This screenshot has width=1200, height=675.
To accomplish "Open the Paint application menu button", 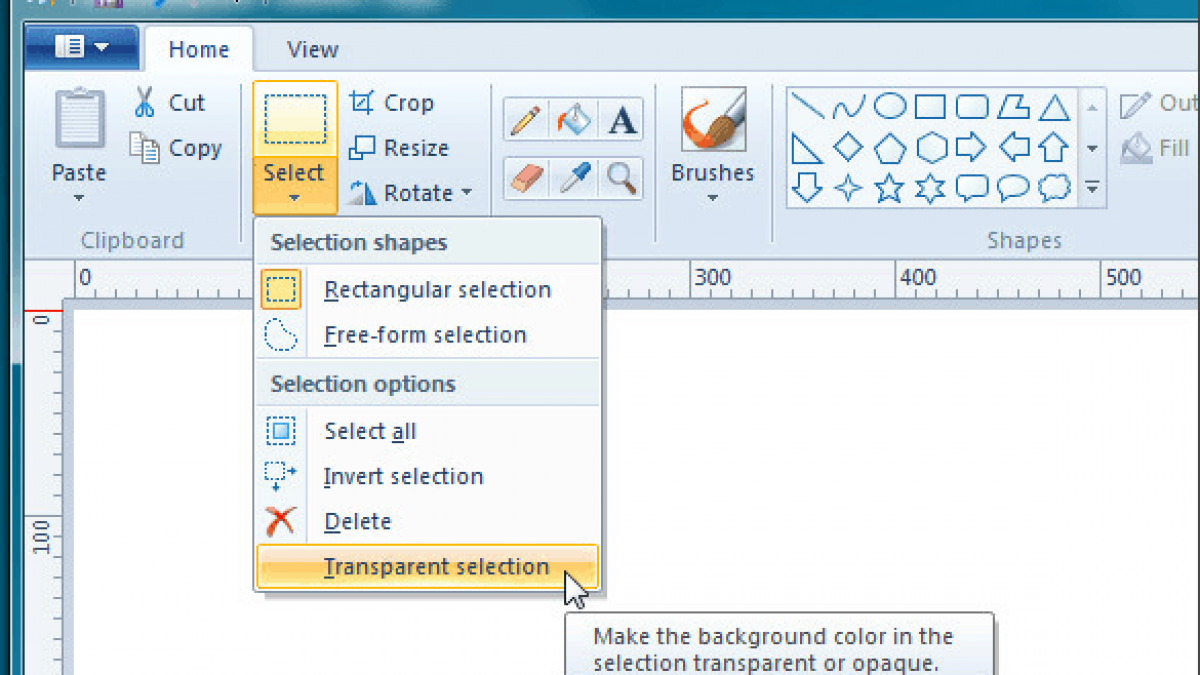I will coord(82,48).
